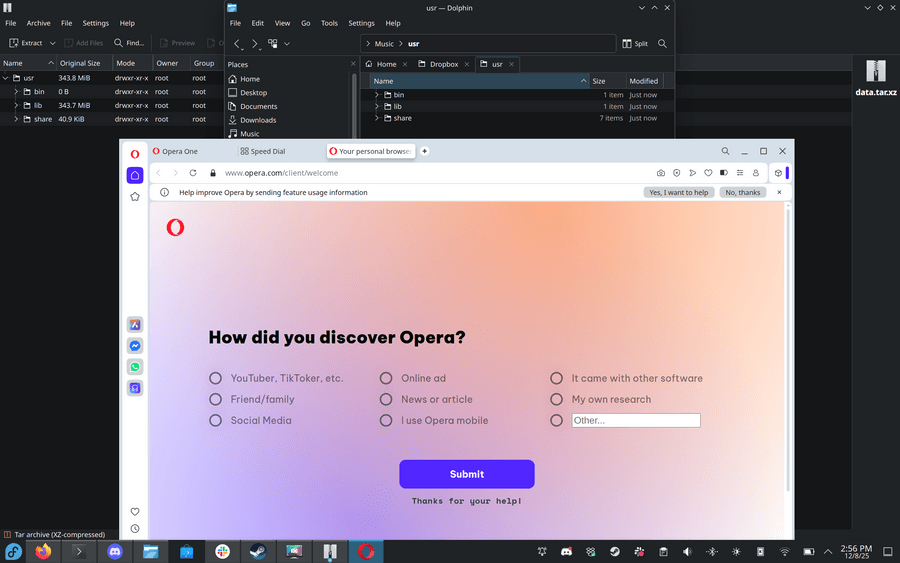The image size is (900, 563).
Task: Expand the share folder in archive list
Action: (x=16, y=119)
